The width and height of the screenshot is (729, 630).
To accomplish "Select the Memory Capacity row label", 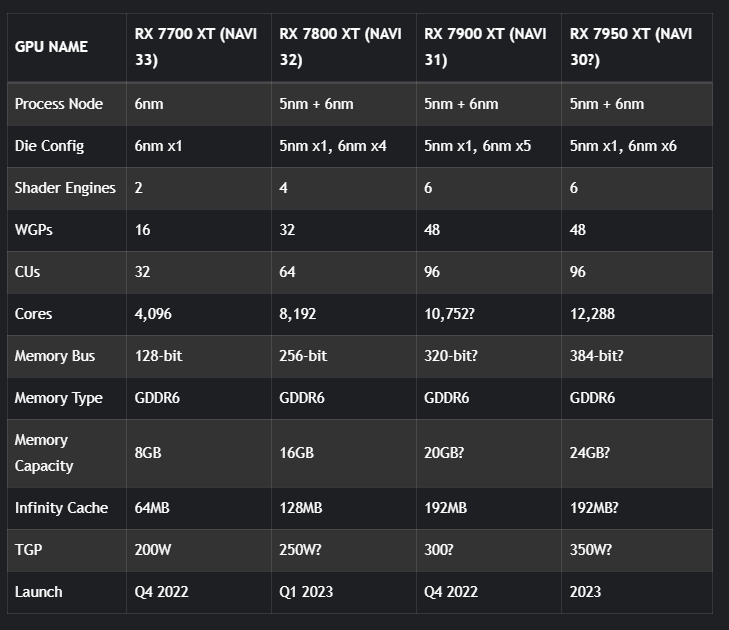I will (x=44, y=453).
